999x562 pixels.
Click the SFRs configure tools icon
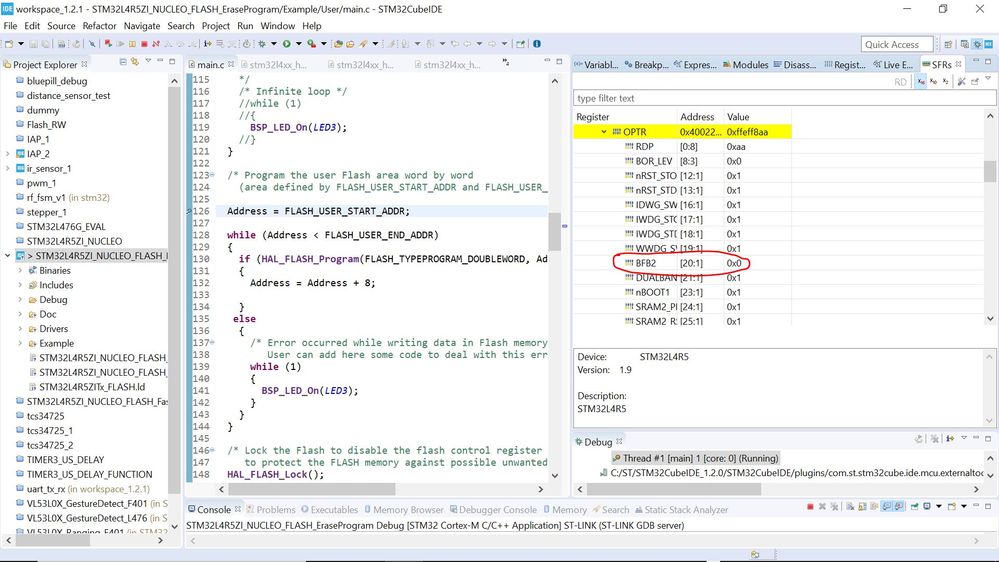(x=961, y=82)
